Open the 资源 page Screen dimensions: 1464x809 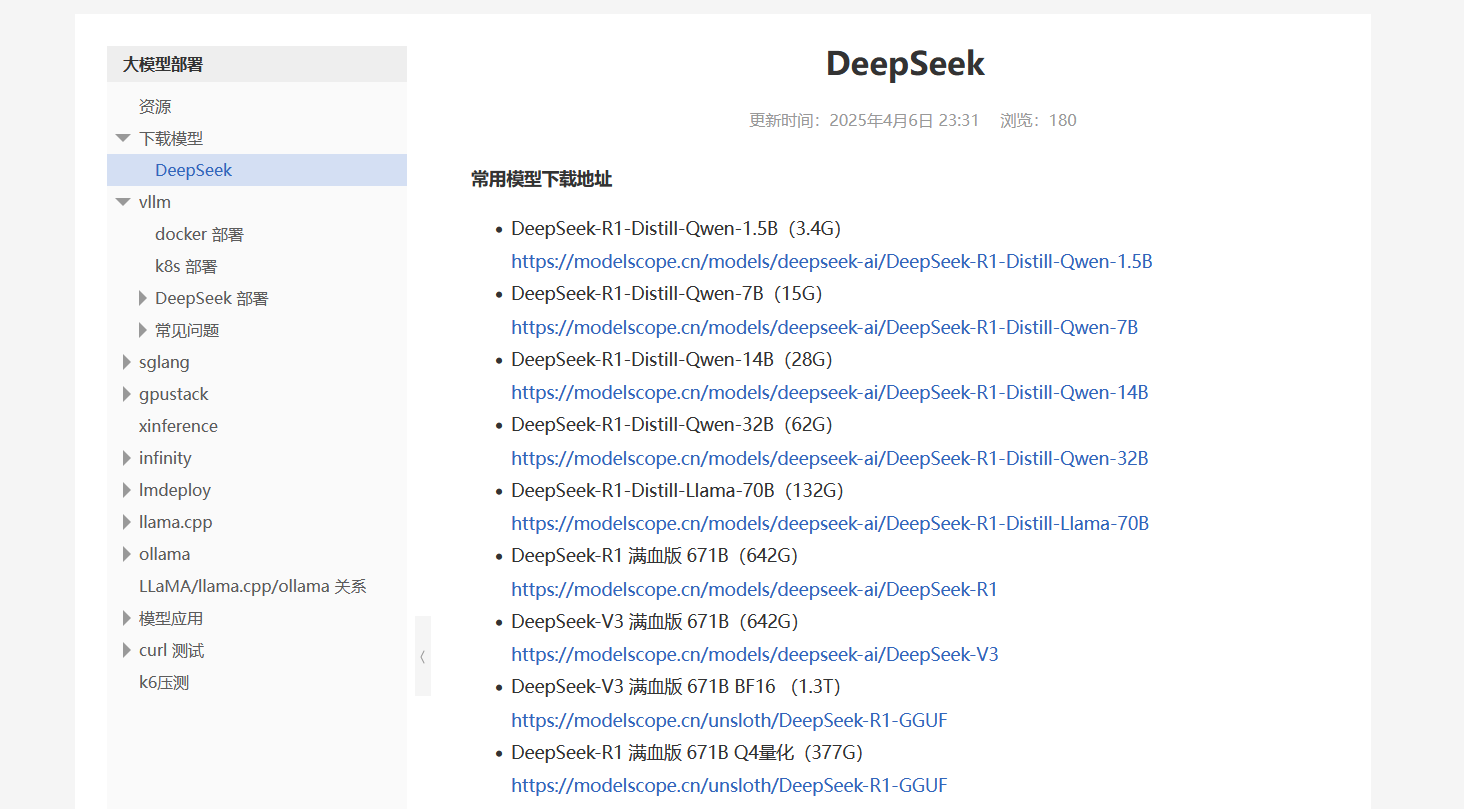155,106
